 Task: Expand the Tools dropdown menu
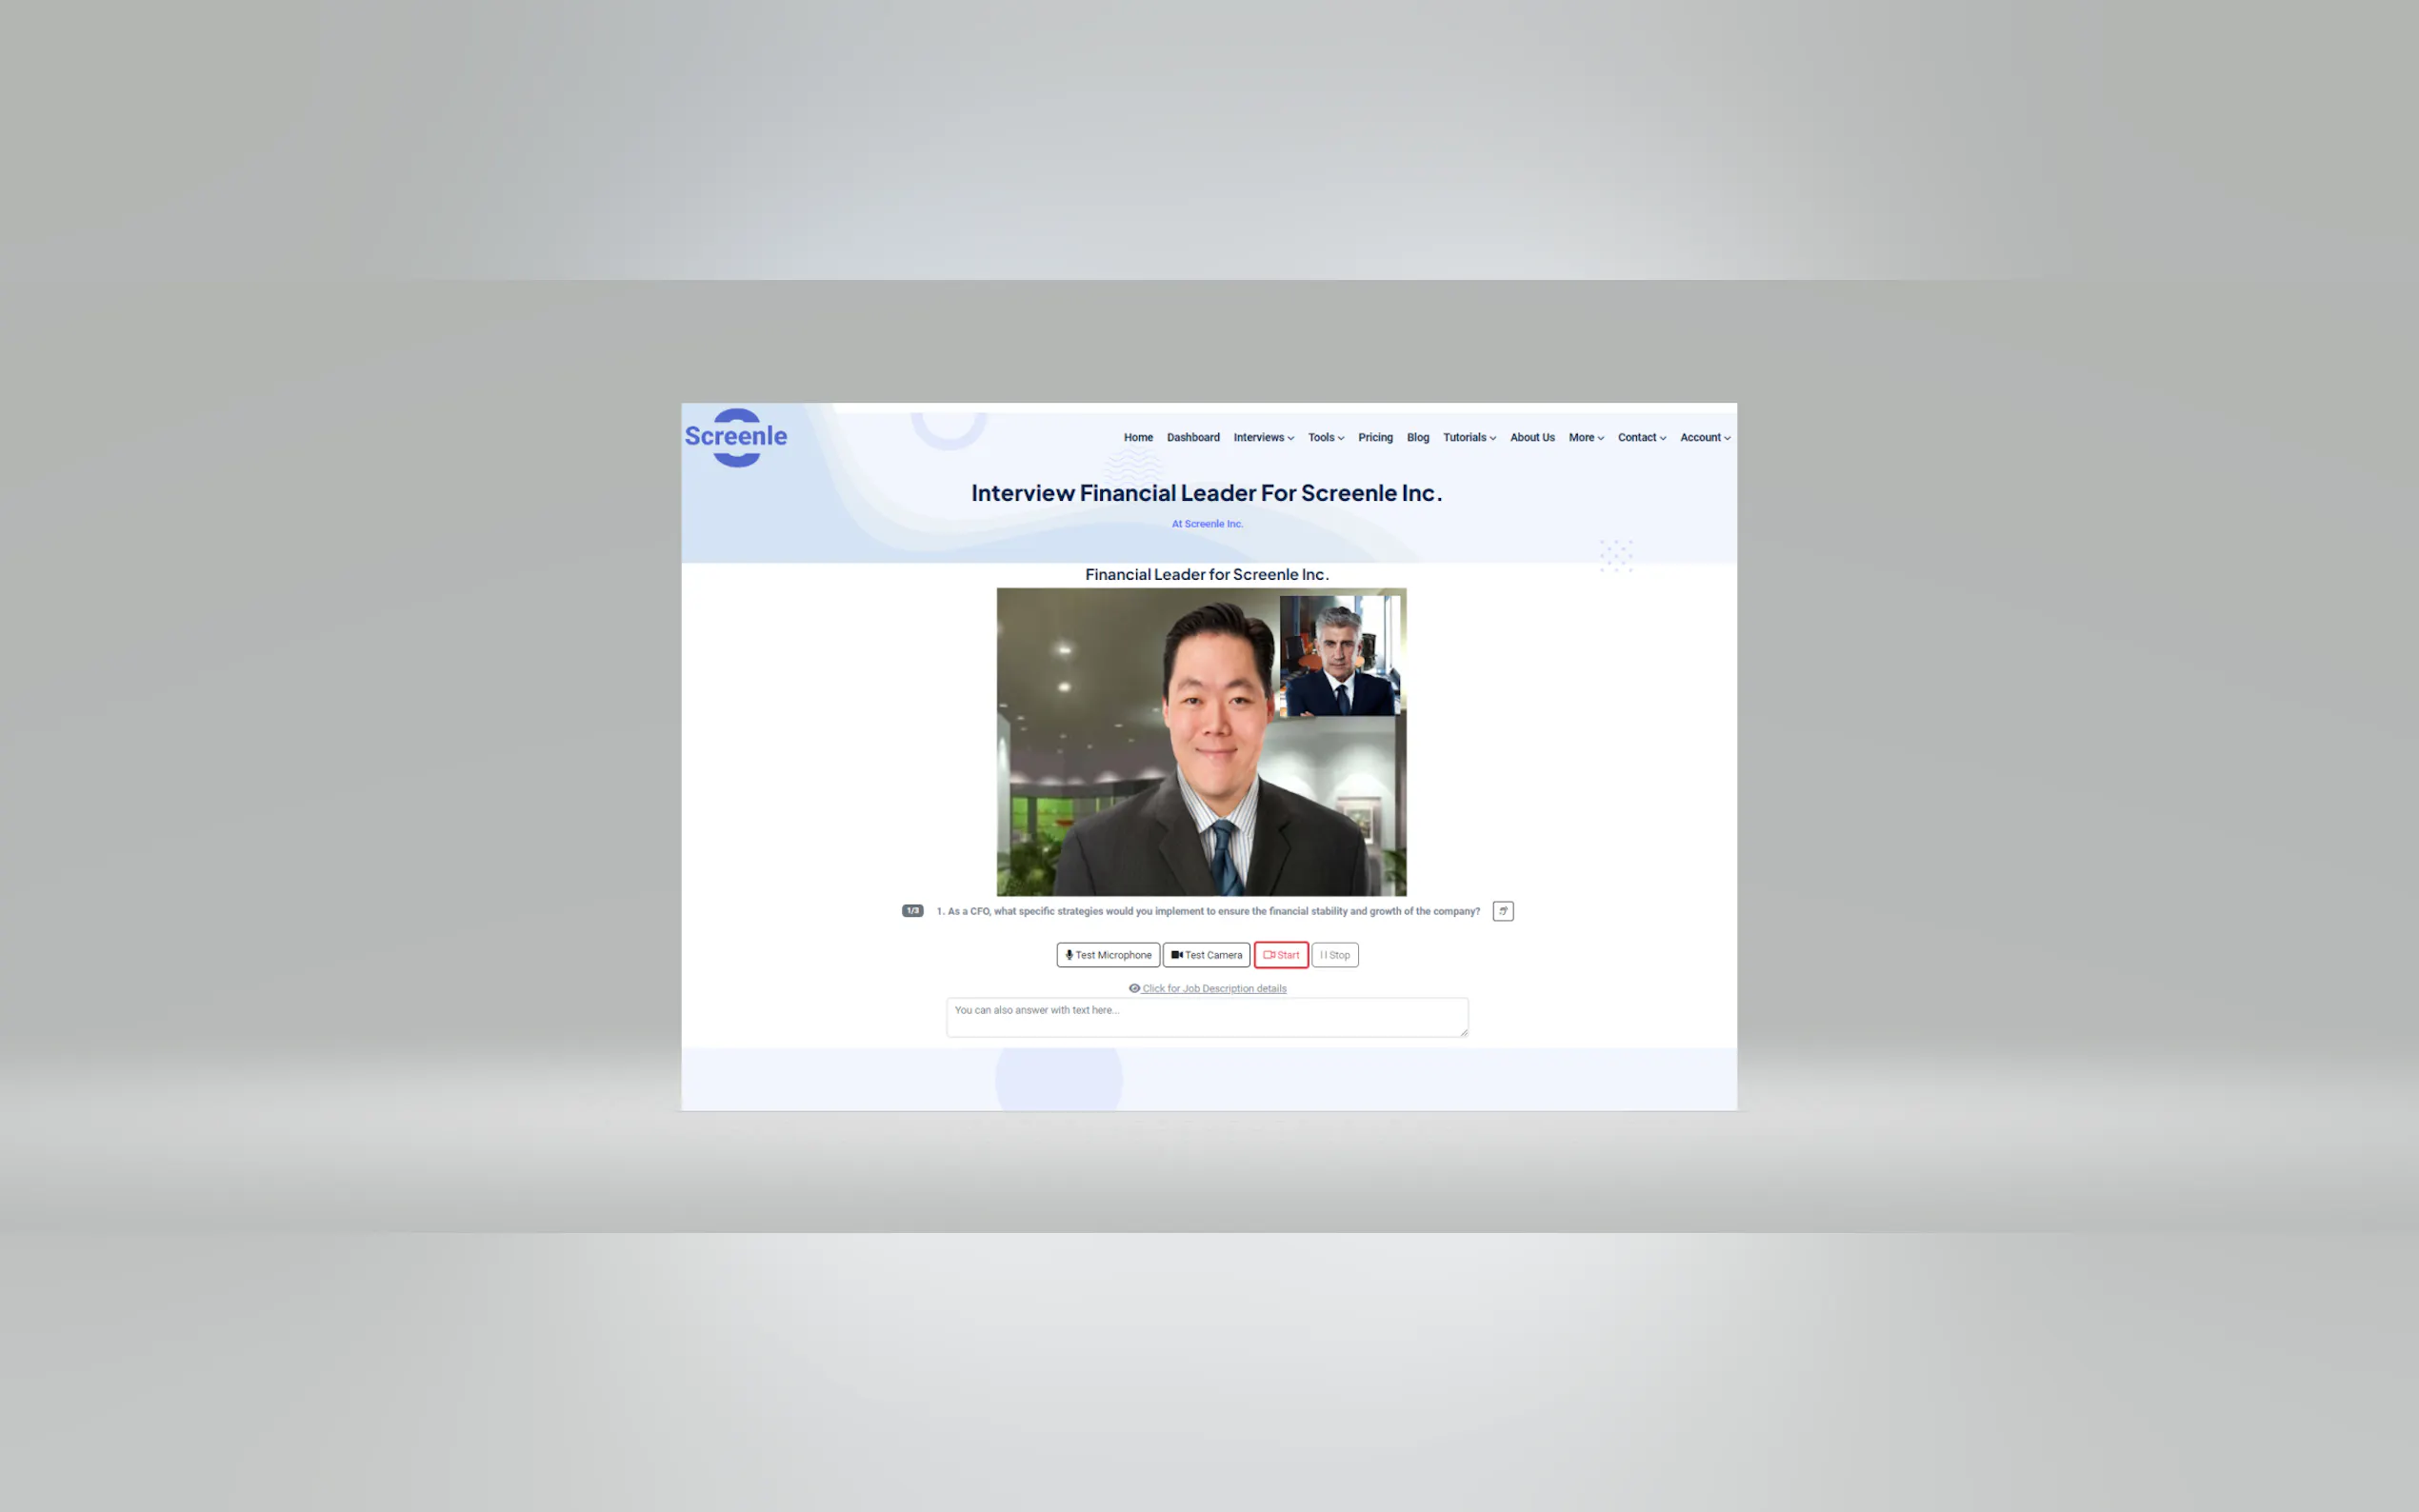1326,438
